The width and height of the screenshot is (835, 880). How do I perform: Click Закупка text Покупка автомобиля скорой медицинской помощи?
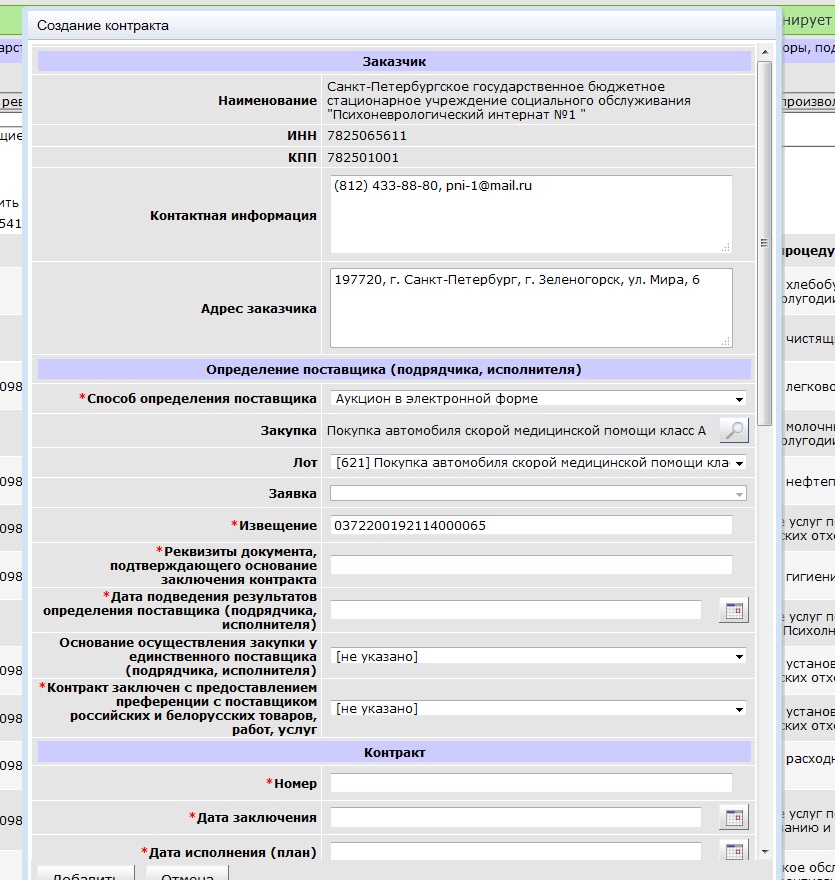[516, 431]
